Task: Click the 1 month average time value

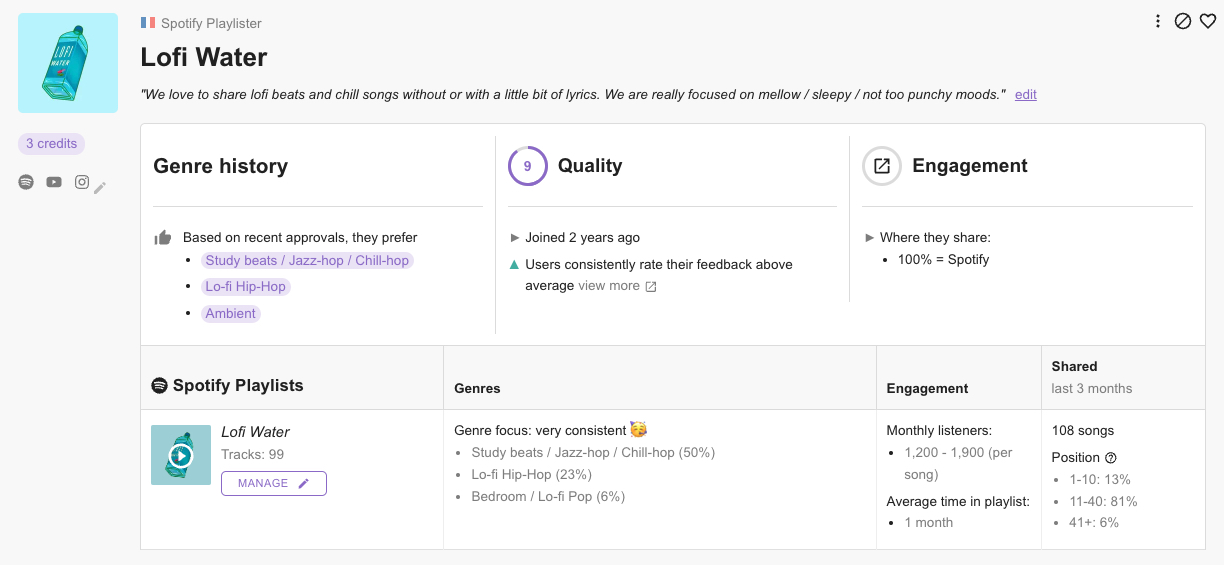Action: click(929, 522)
